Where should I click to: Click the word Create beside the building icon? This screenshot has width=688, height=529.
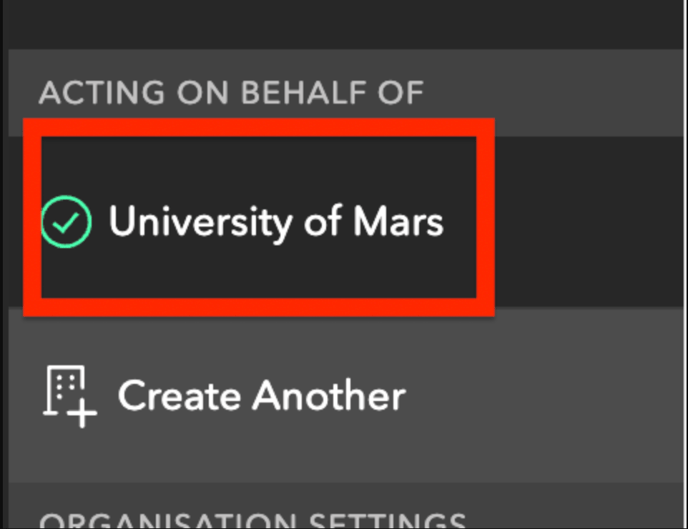coord(179,396)
